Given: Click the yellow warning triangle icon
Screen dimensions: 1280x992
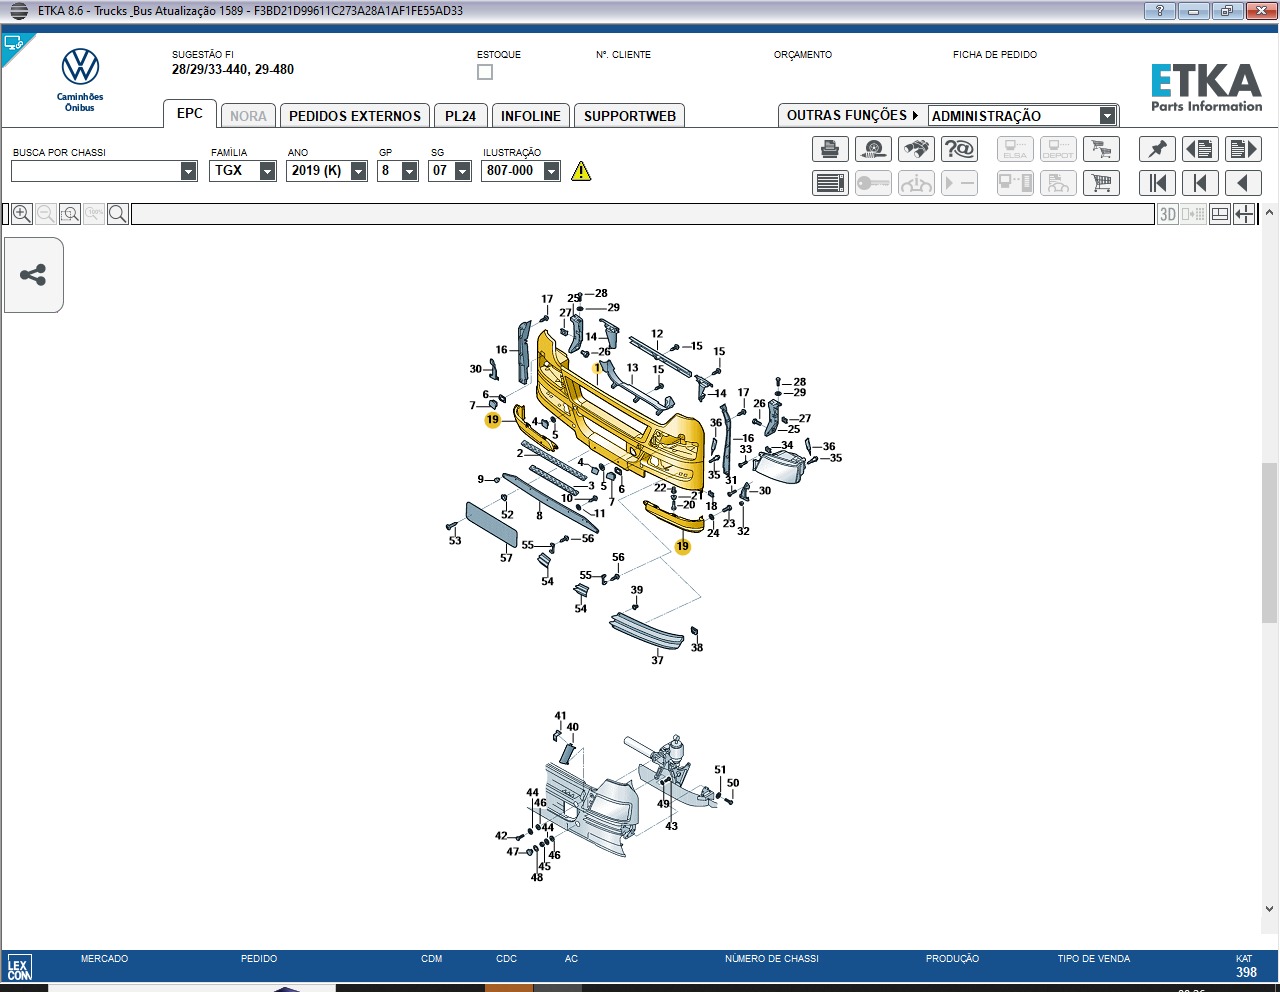Looking at the screenshot, I should (581, 171).
